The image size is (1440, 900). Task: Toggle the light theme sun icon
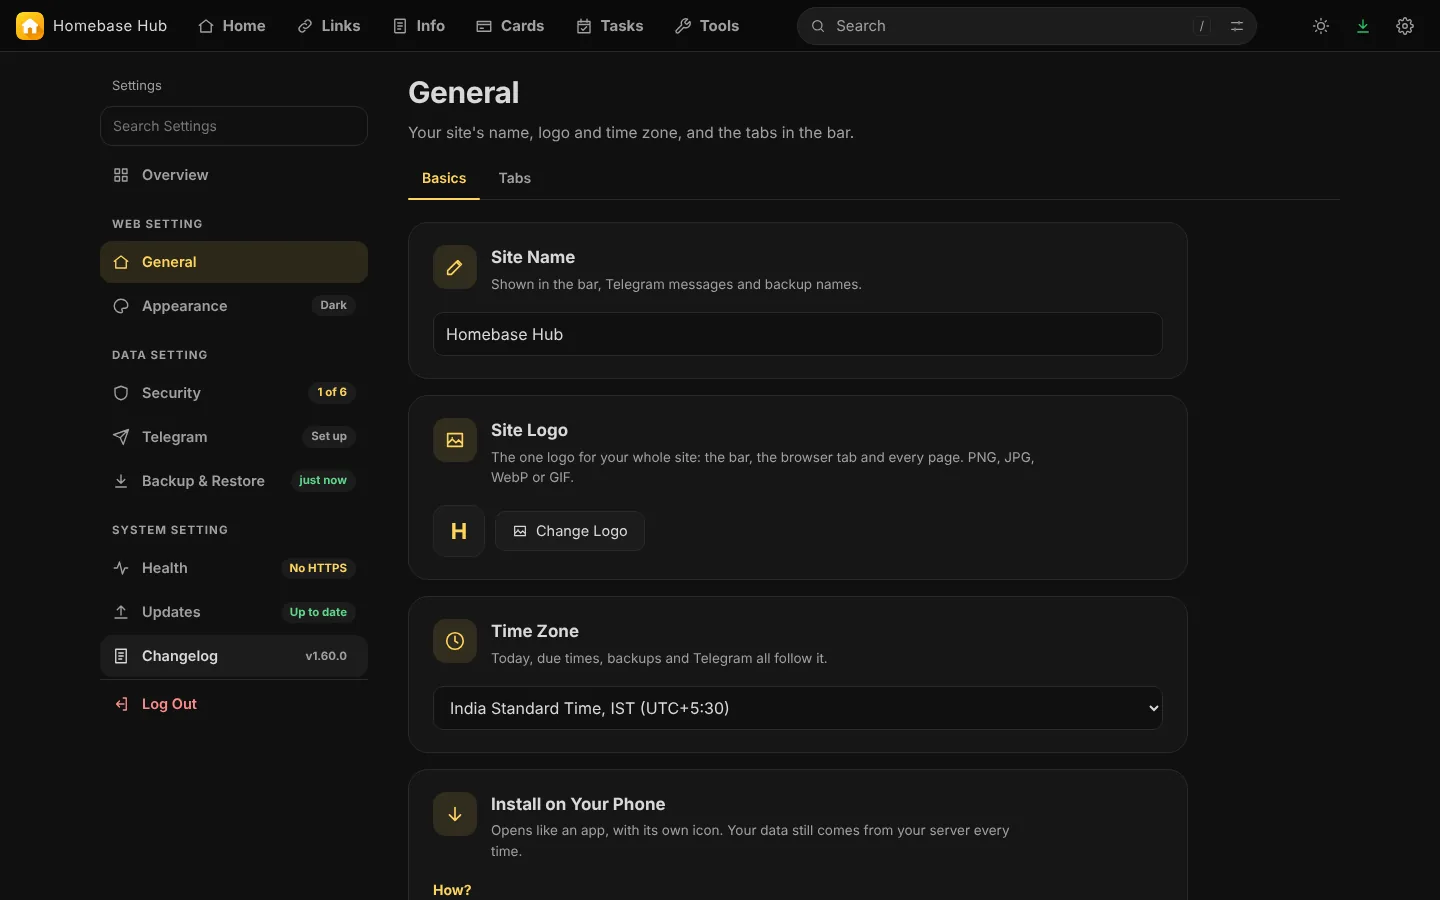click(1321, 26)
